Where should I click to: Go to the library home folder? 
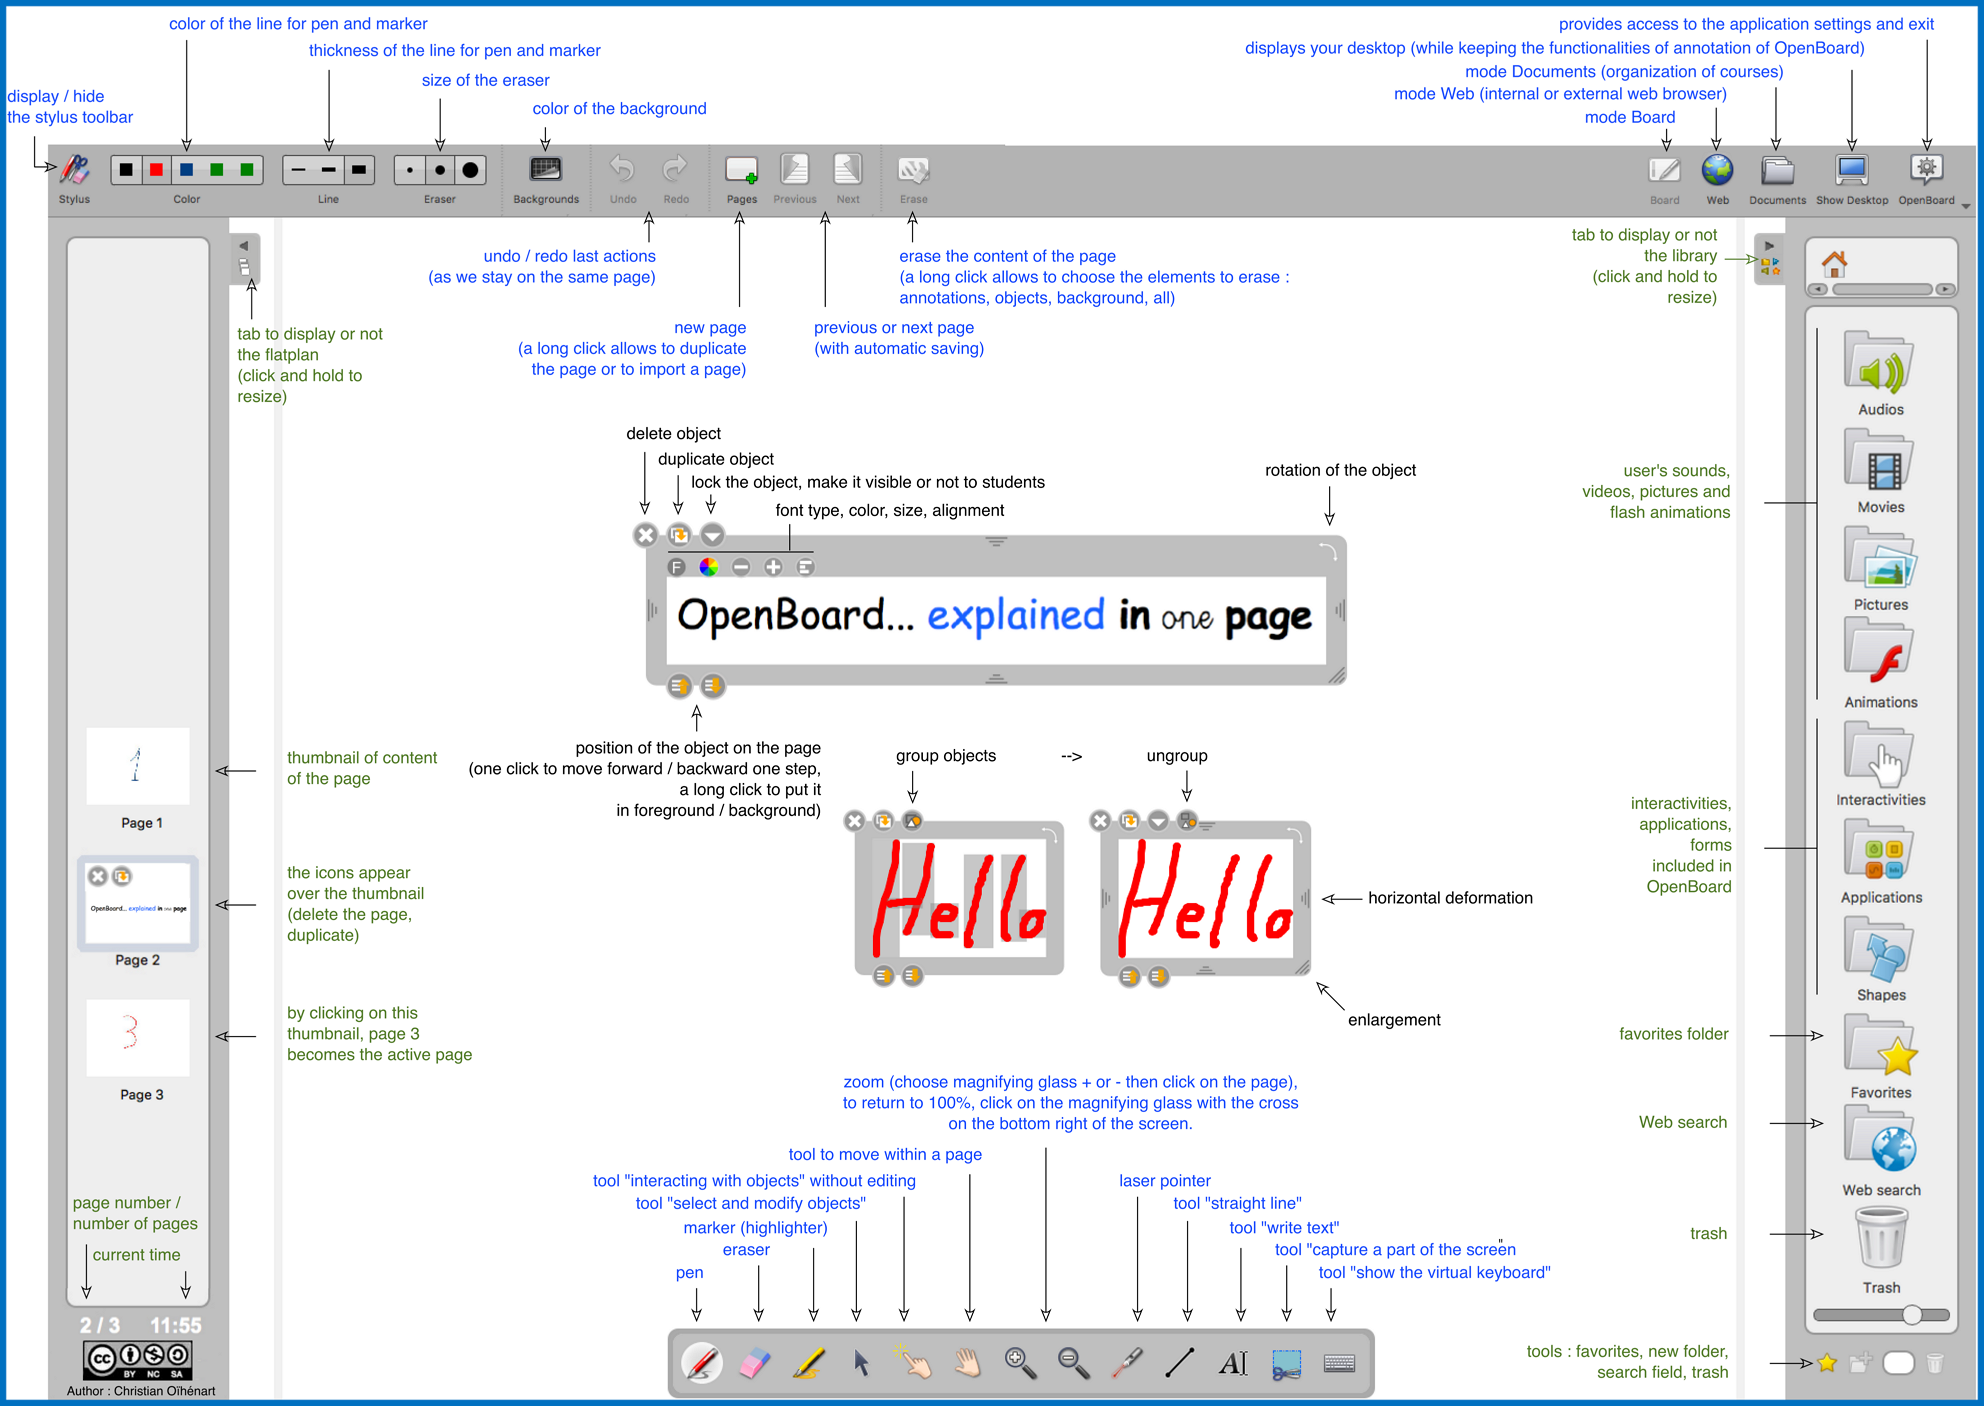click(x=1834, y=264)
